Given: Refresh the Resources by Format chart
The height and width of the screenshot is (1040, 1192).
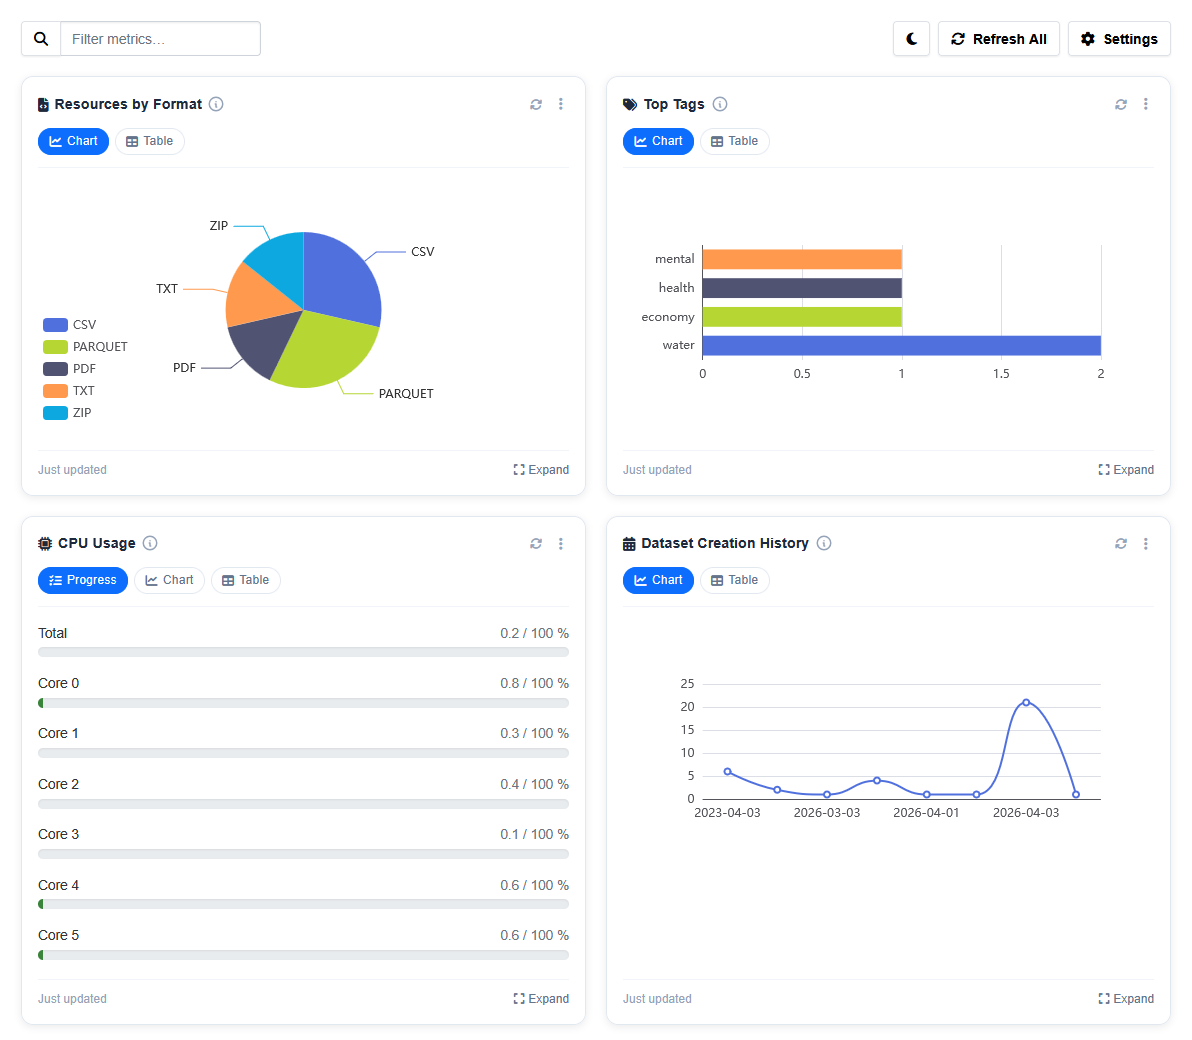Looking at the screenshot, I should click(536, 104).
